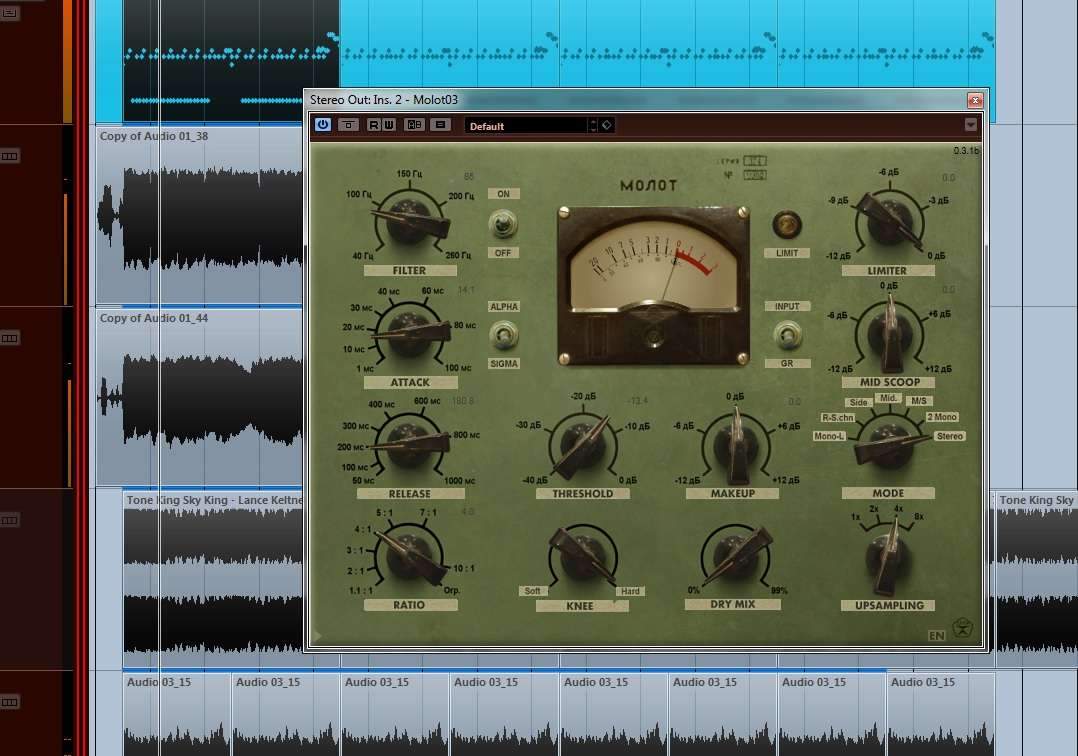Screen dimensions: 1078x756
Task: Enable Write automation (W) button
Action: (388, 124)
